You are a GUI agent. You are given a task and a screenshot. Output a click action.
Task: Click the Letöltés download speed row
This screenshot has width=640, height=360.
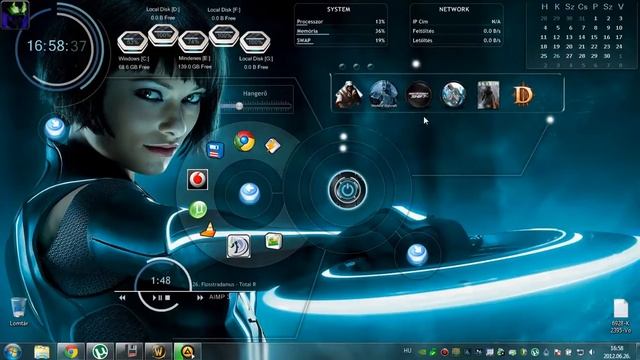pos(456,40)
